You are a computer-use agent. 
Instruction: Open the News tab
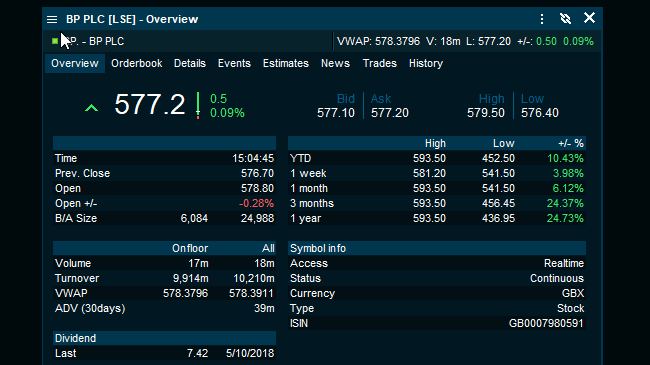point(335,63)
